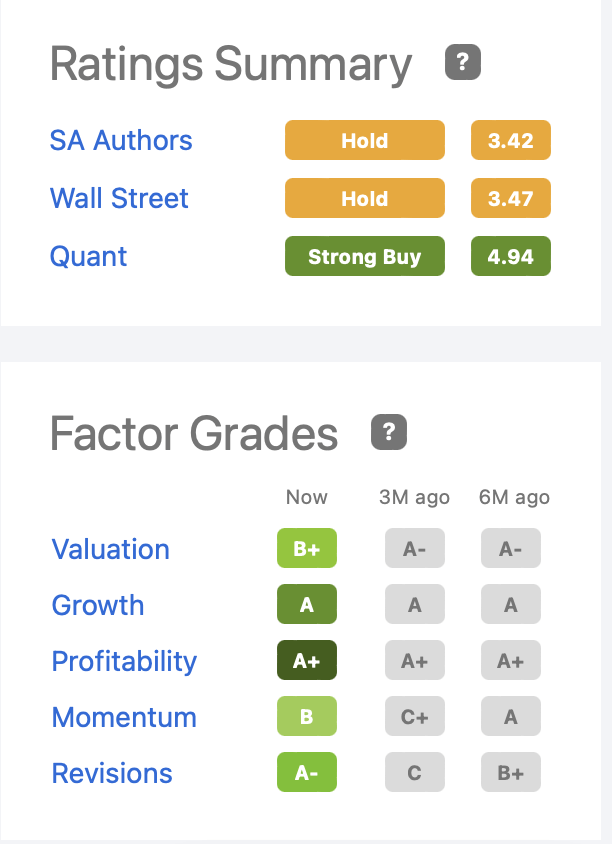
Task: Open the Momentum factor grade link
Action: 124,717
